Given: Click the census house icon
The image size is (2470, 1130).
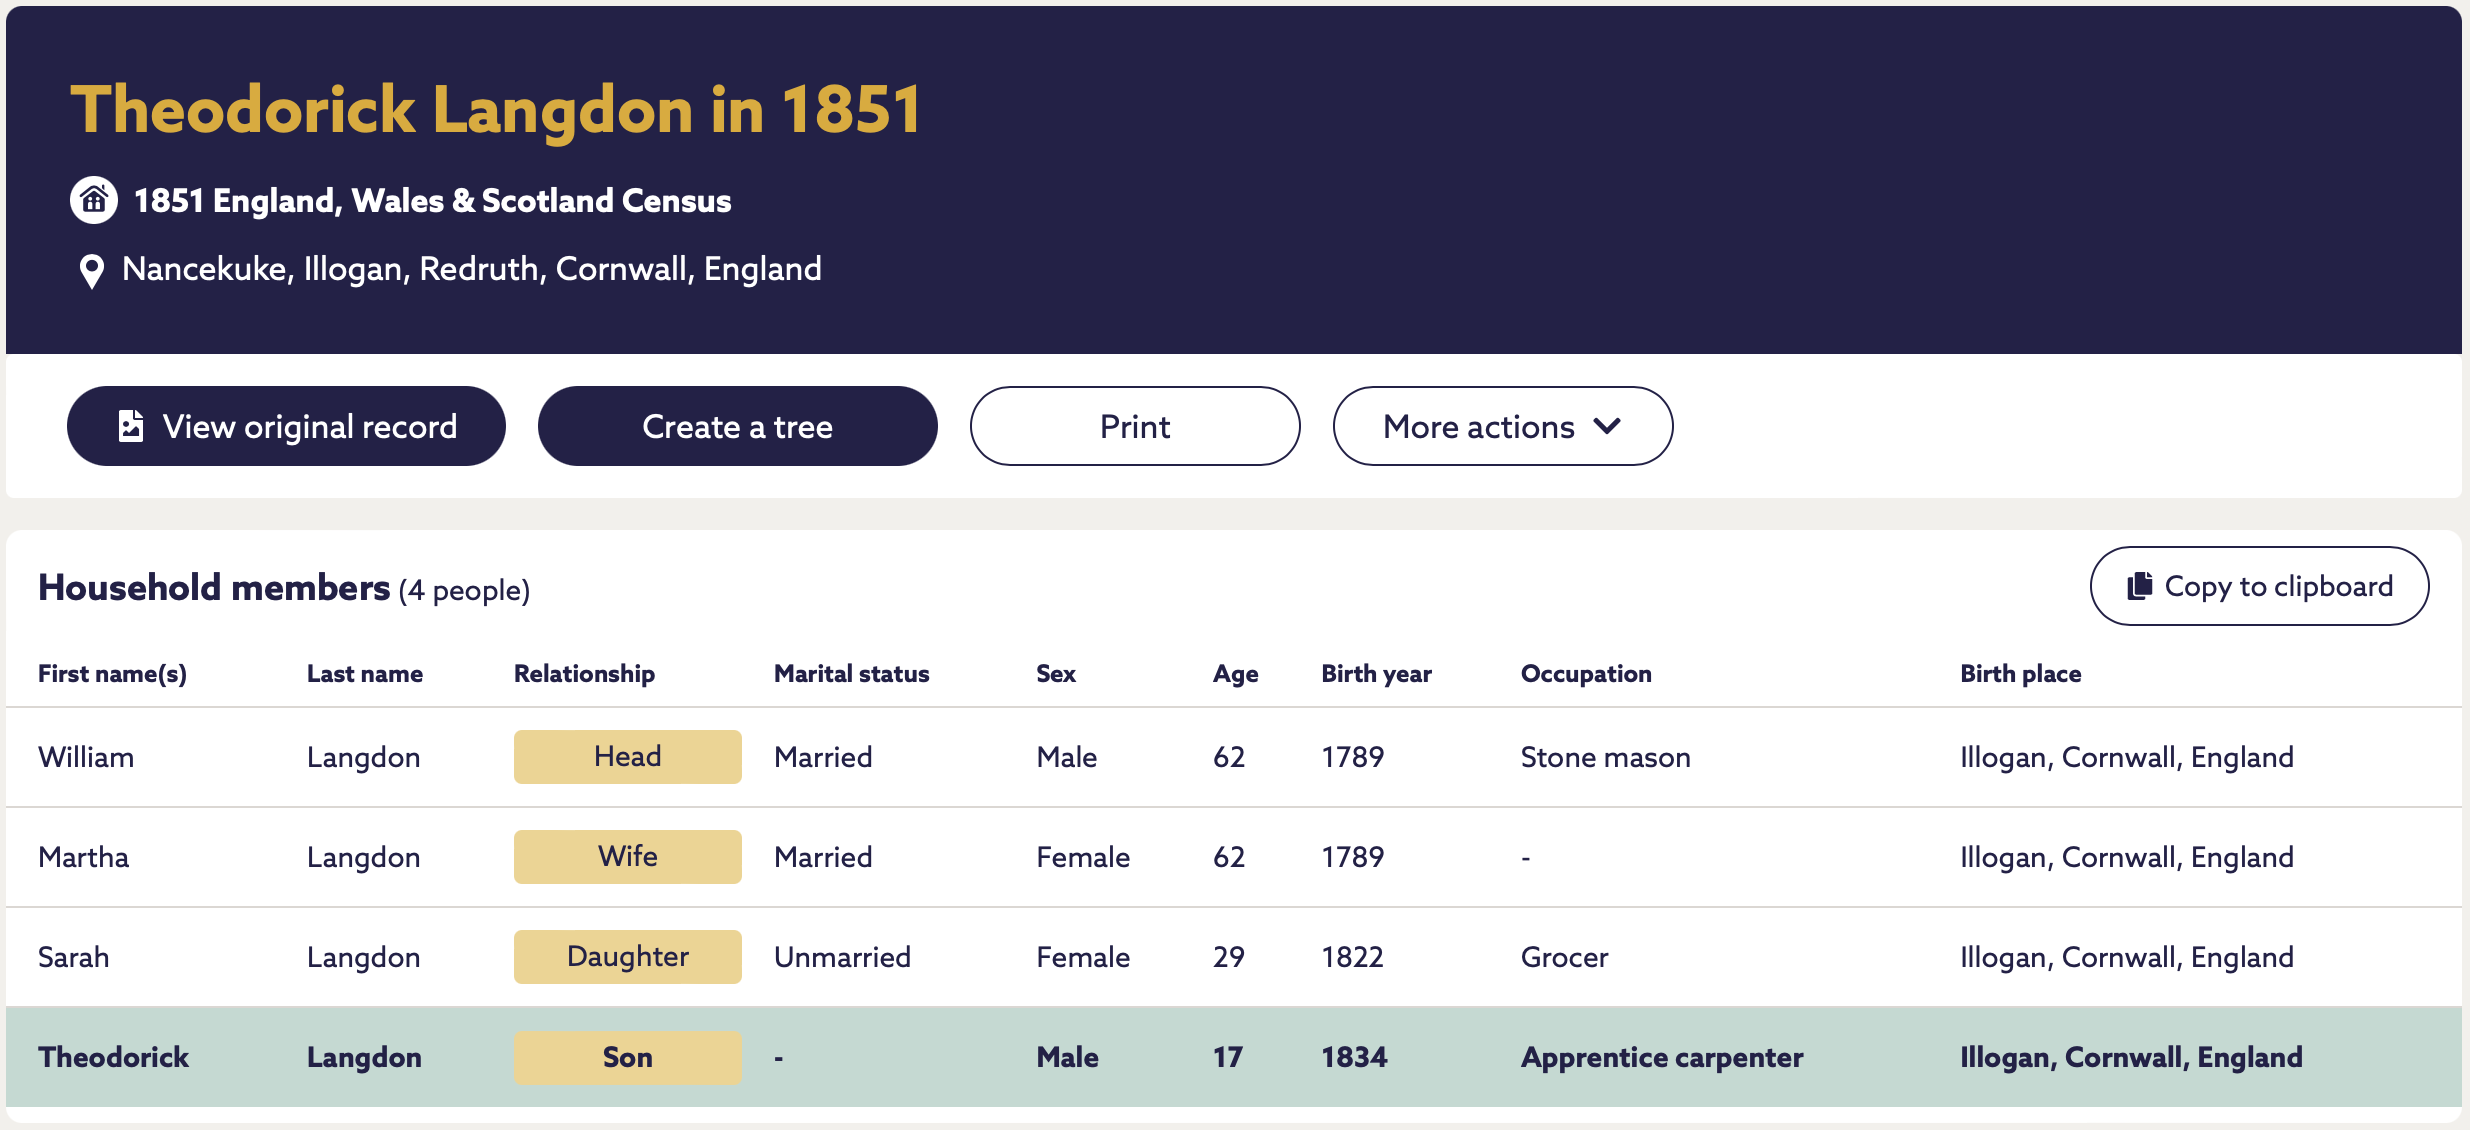Looking at the screenshot, I should point(94,200).
